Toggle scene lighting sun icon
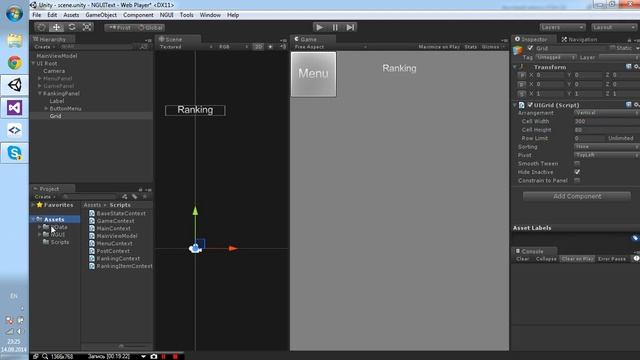Screen dimensions: 640x360 pyautogui.click(x=270, y=47)
